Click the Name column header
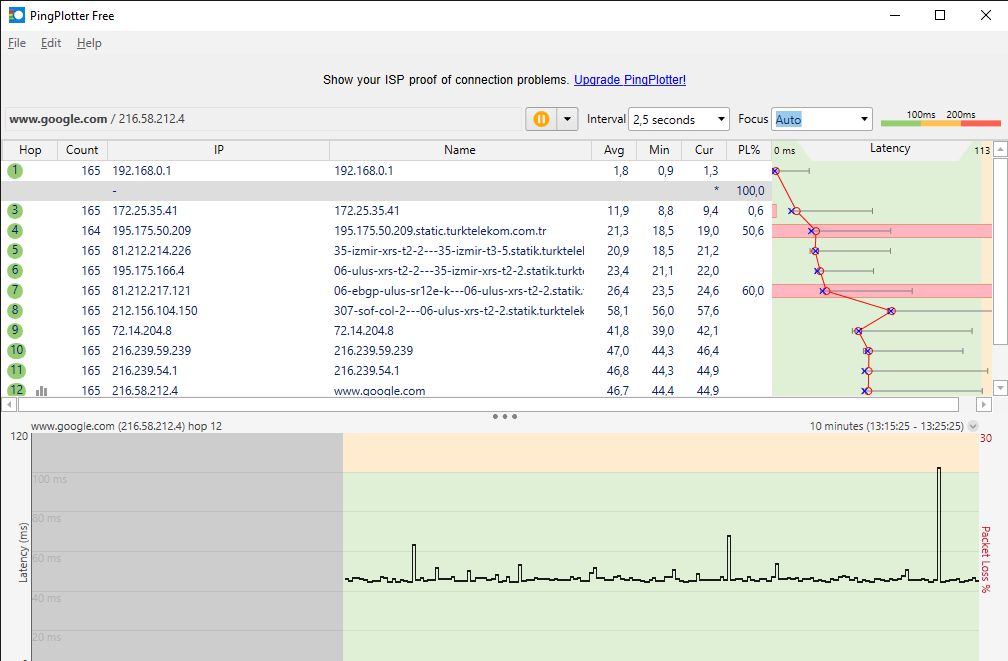The image size is (1008, 661). tap(460, 150)
